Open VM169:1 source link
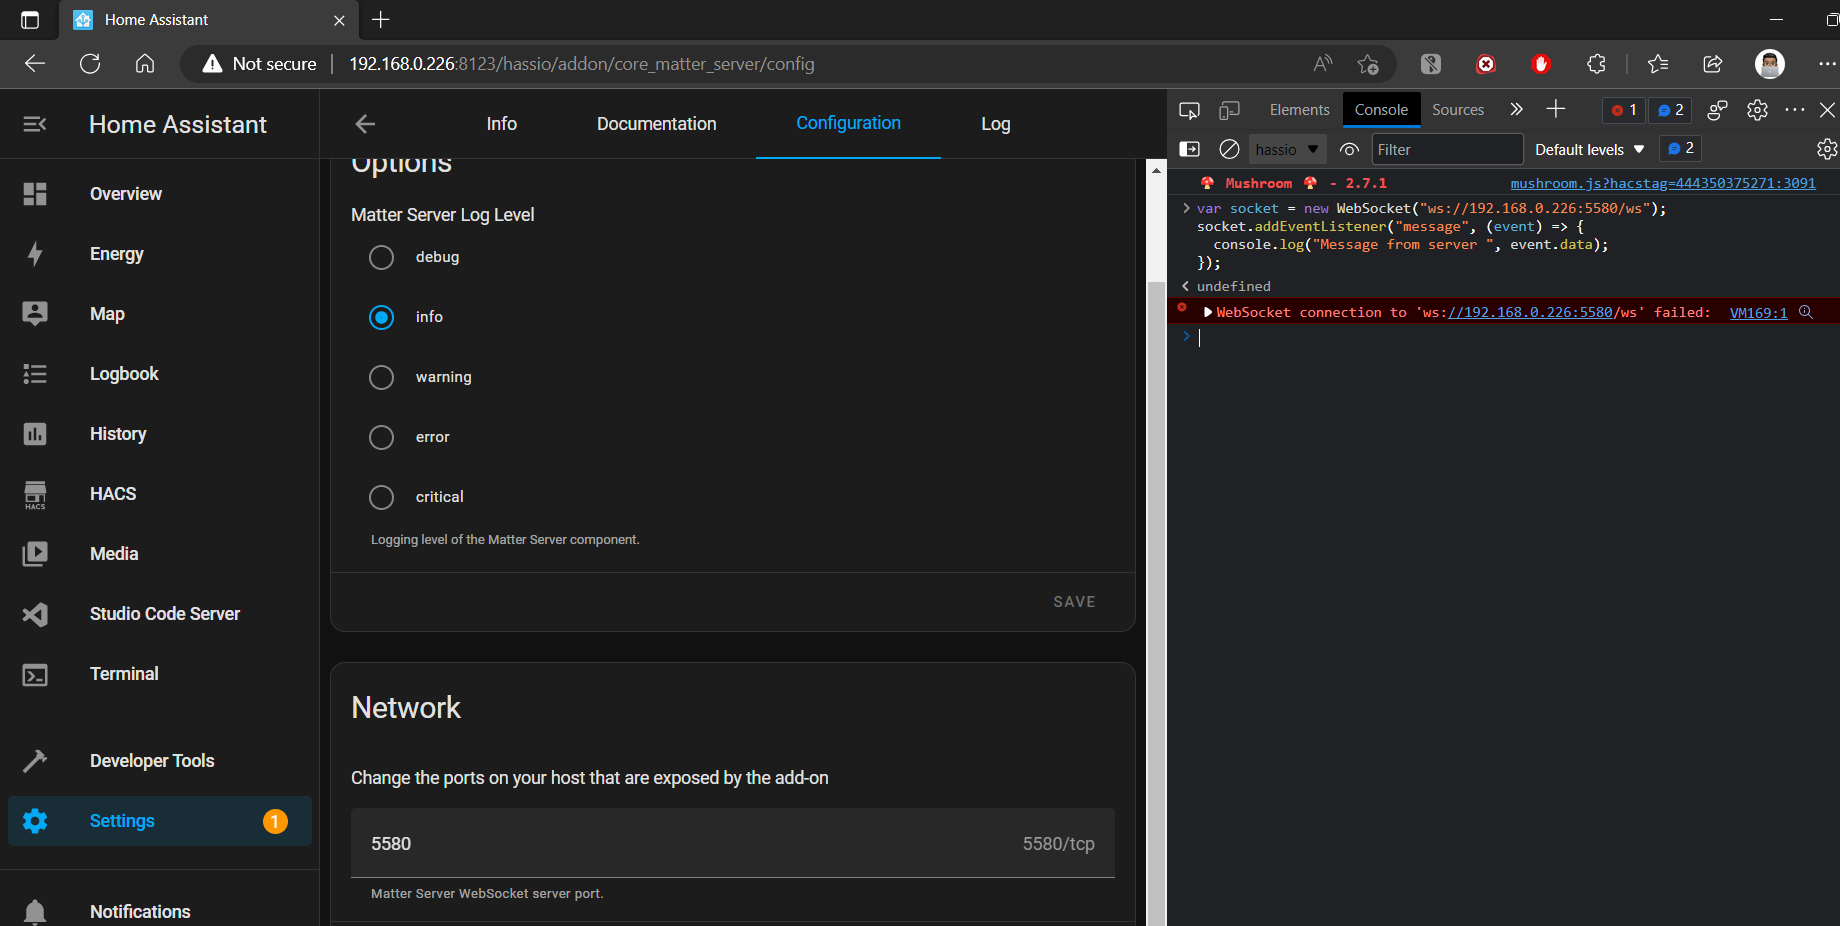 [1758, 313]
